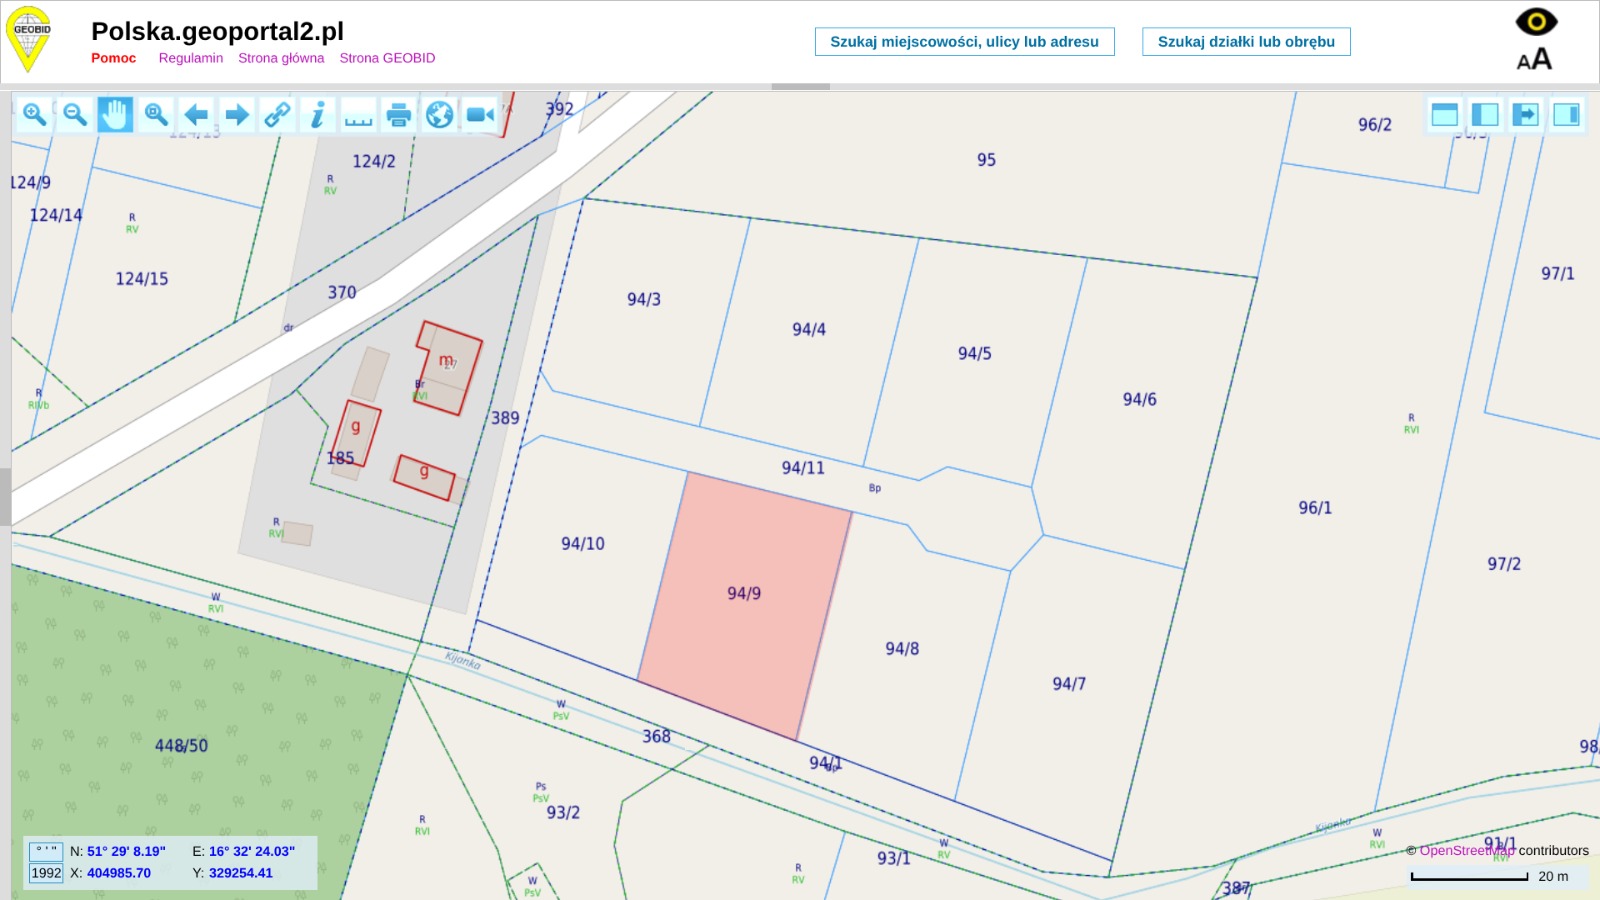The image size is (1600, 900).
Task: Open the Regulamin link
Action: point(190,58)
